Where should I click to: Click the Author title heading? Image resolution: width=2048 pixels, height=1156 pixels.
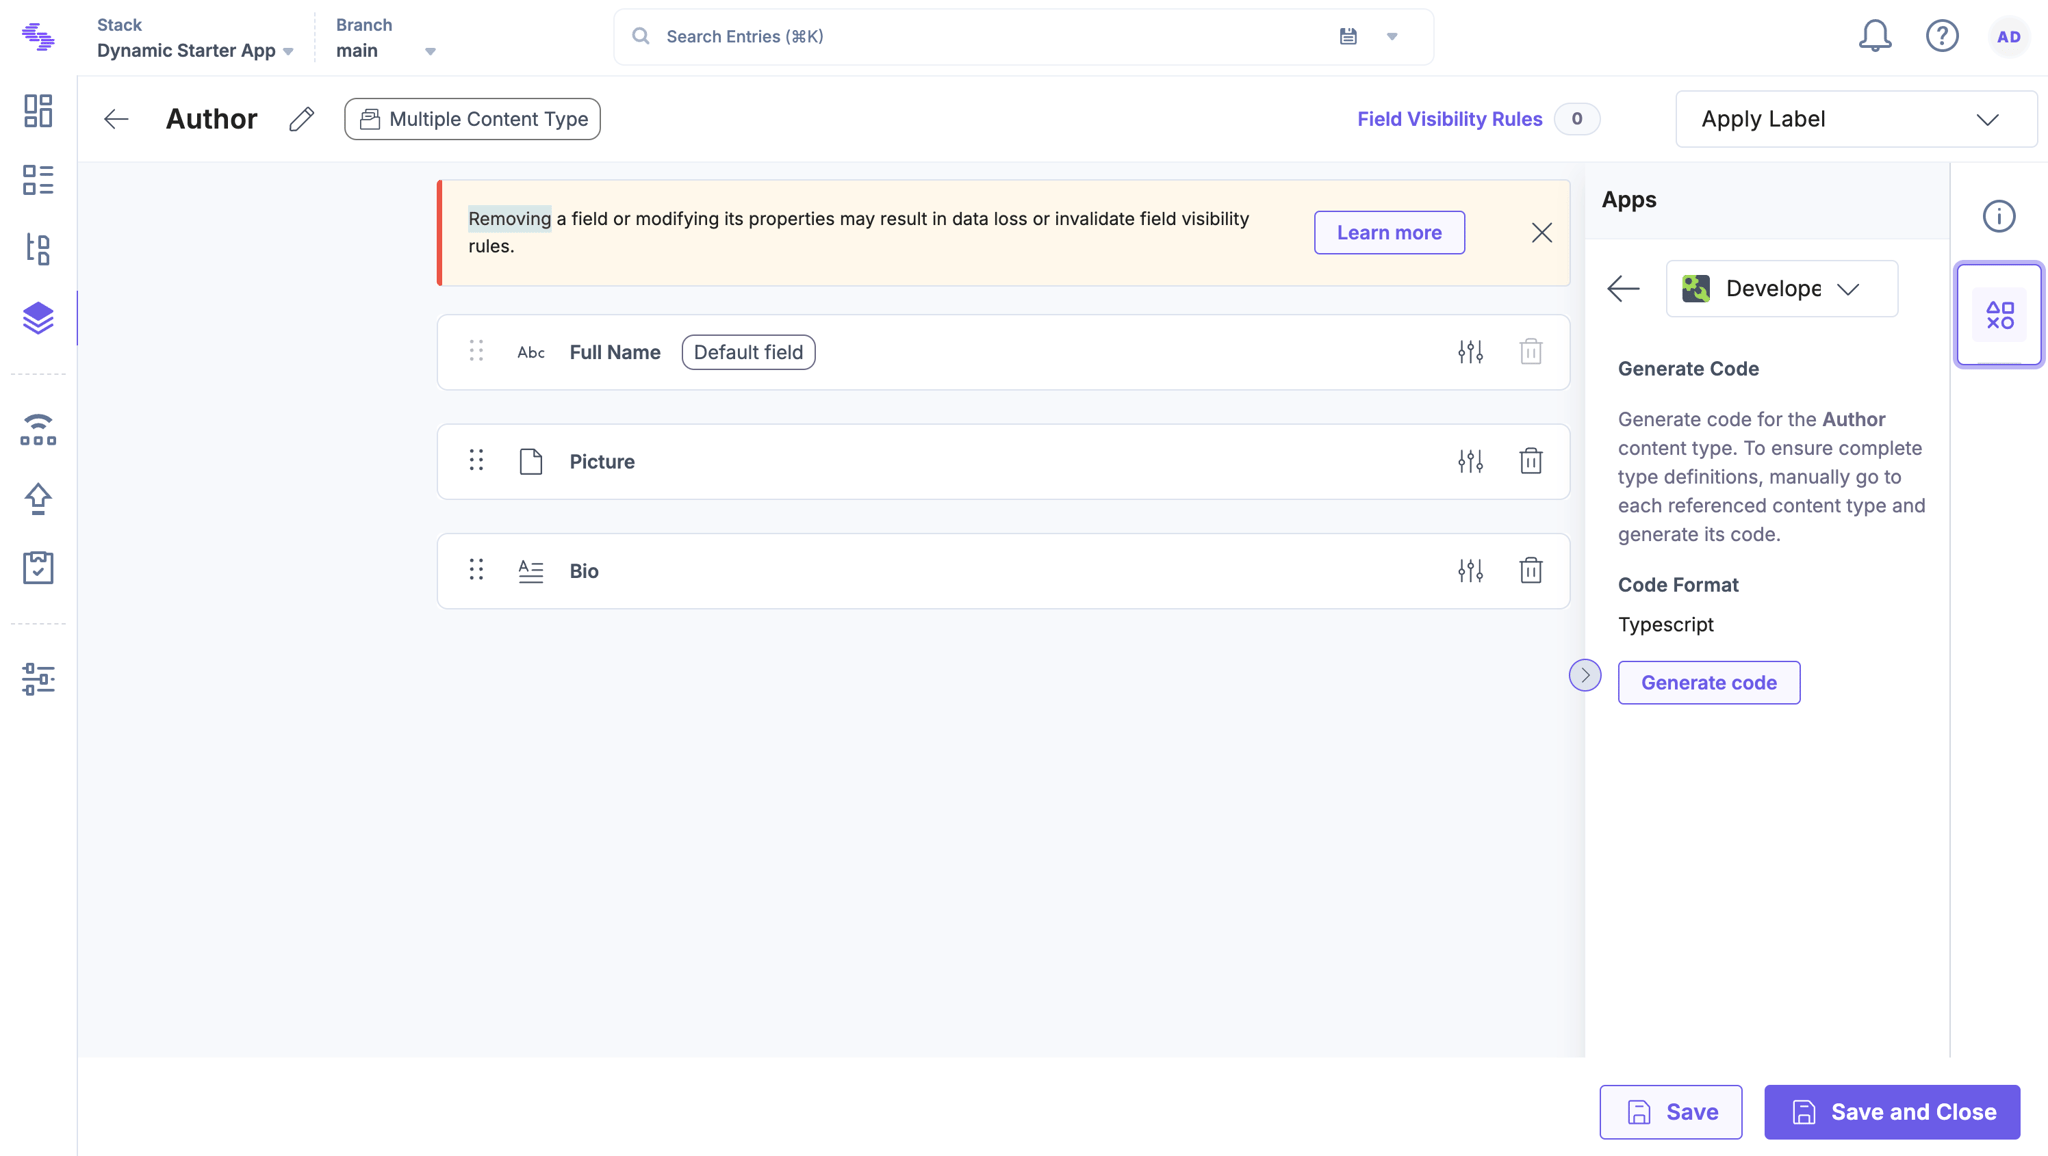pos(211,119)
